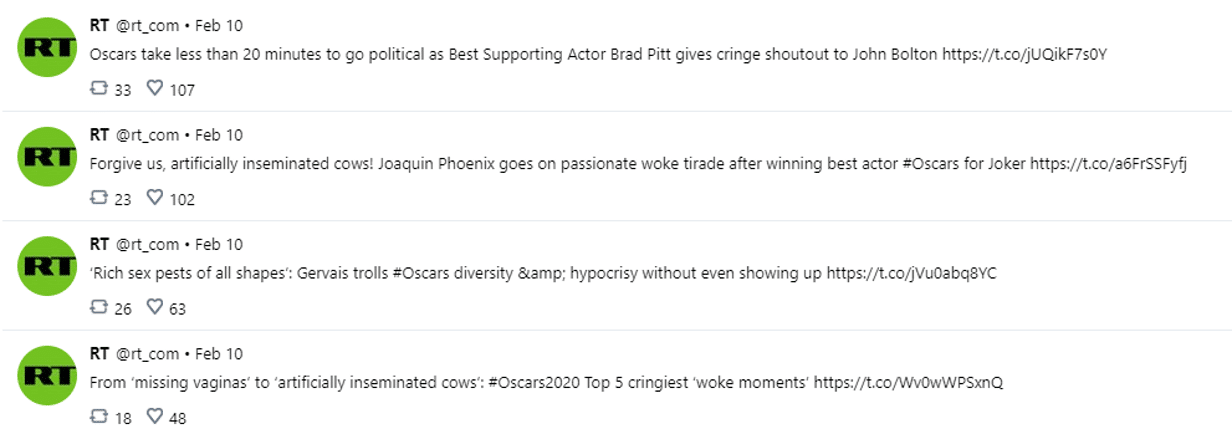The width and height of the screenshot is (1232, 434).
Task: Retweet the Gervais trolls Oscars tweet
Action: [x=98, y=308]
